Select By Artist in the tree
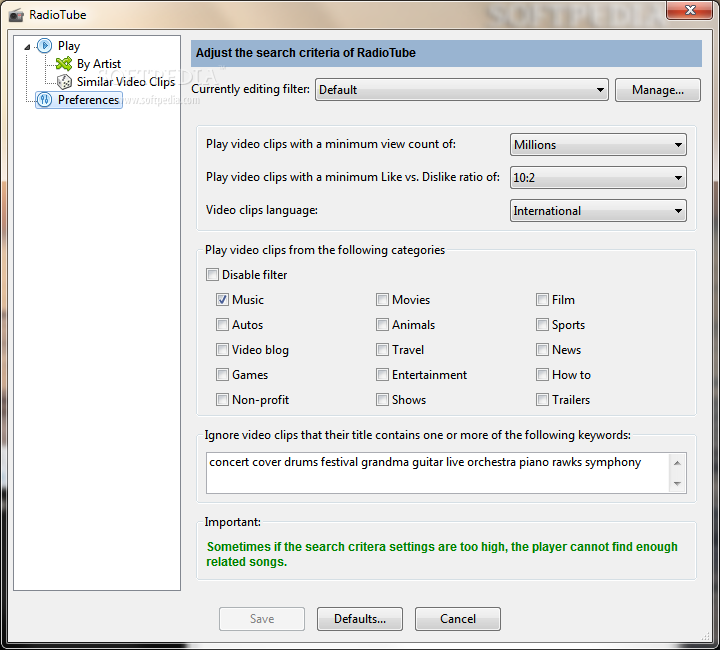Viewport: 720px width, 650px height. click(99, 64)
